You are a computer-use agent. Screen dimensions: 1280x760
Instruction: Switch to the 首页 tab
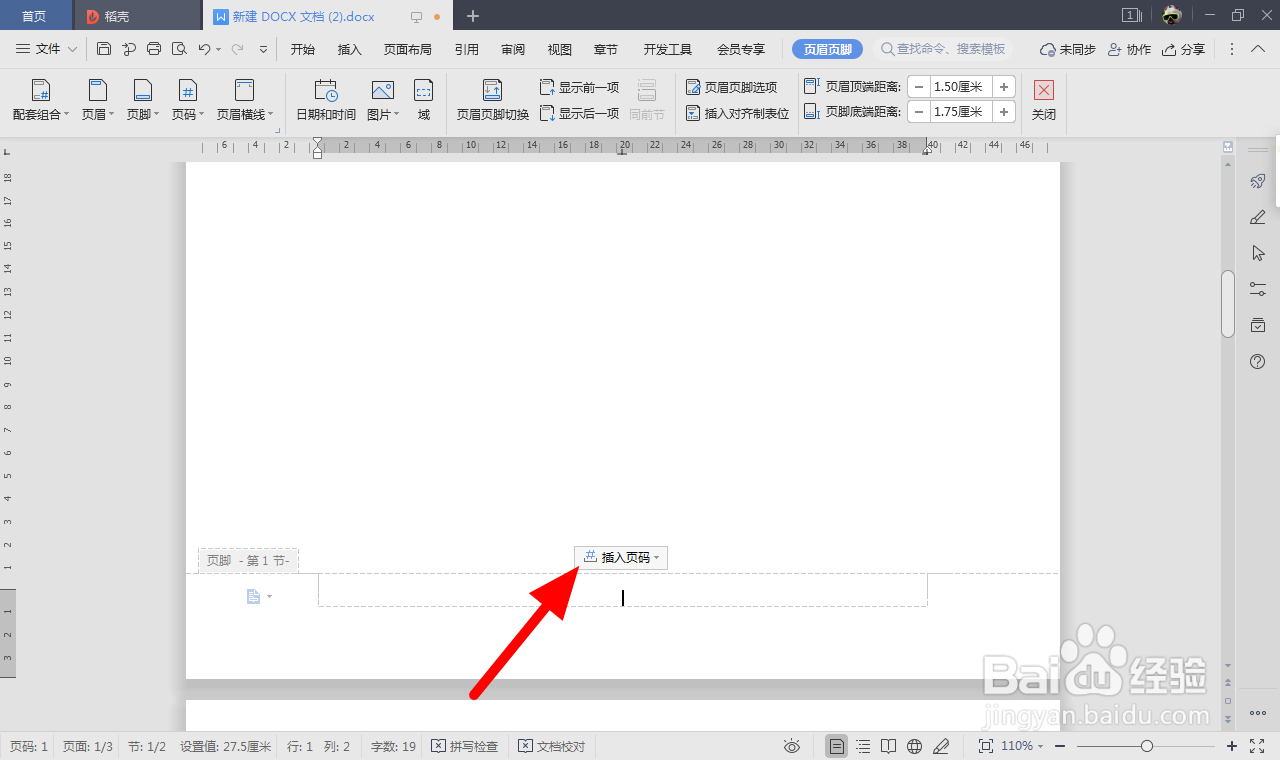(35, 16)
